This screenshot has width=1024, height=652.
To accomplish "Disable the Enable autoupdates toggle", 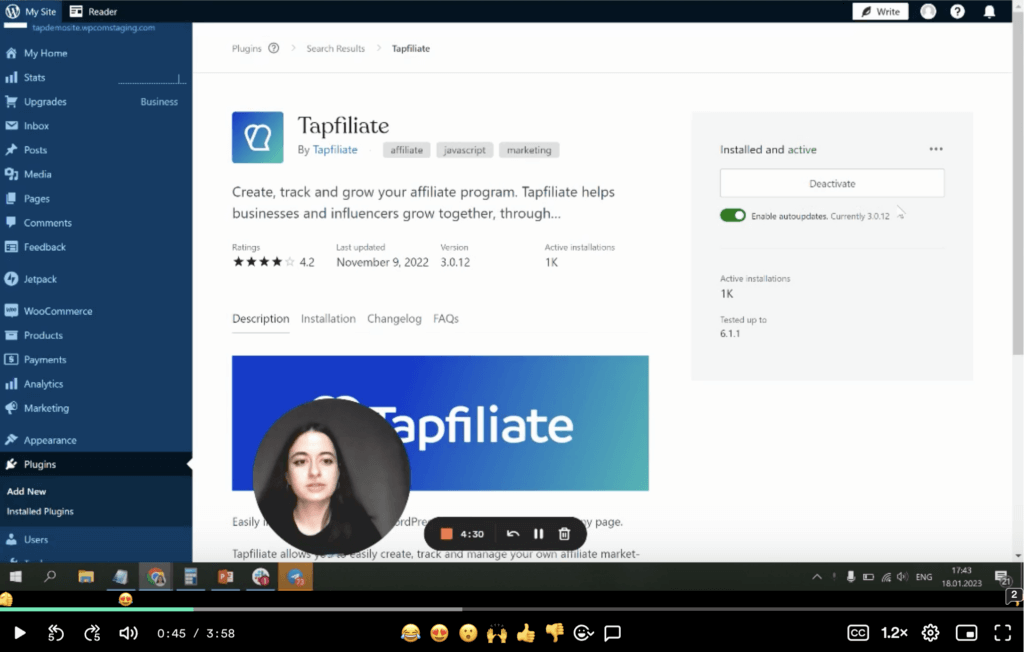I will pyautogui.click(x=733, y=215).
